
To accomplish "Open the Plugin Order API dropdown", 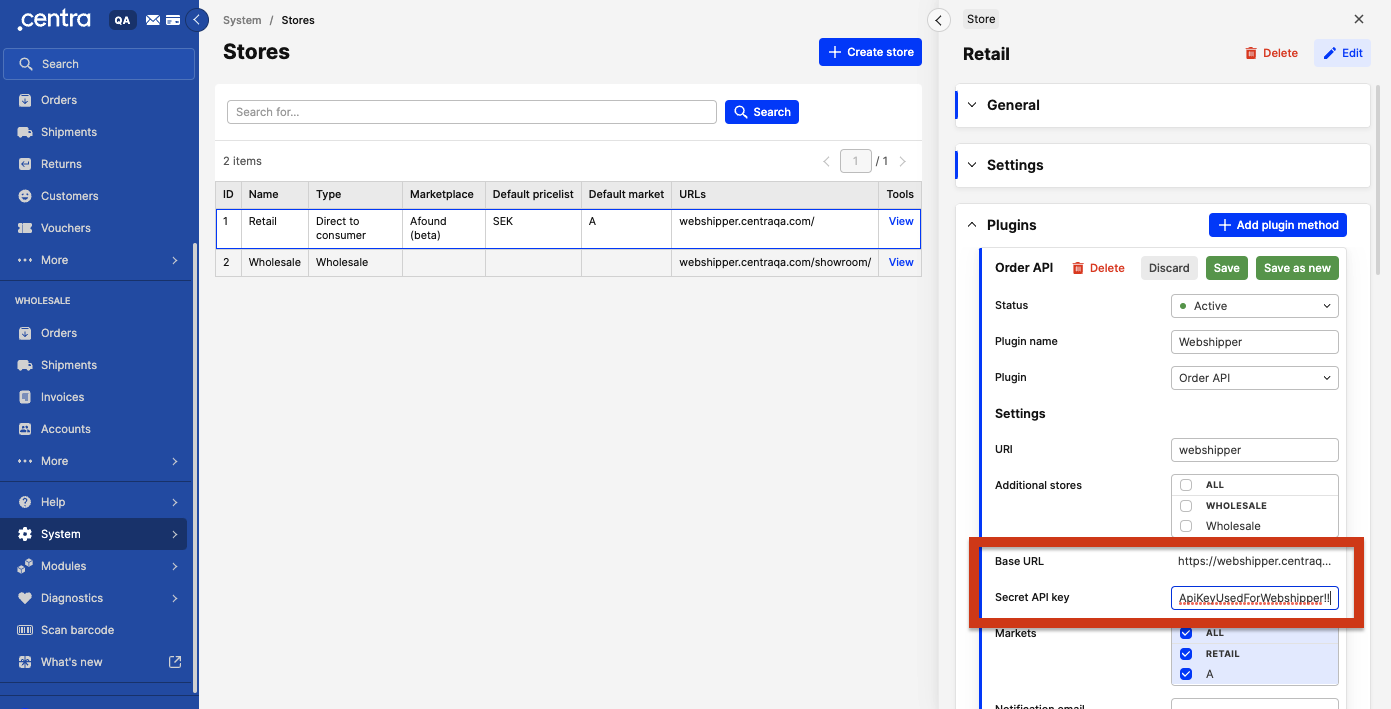I will pos(1254,378).
